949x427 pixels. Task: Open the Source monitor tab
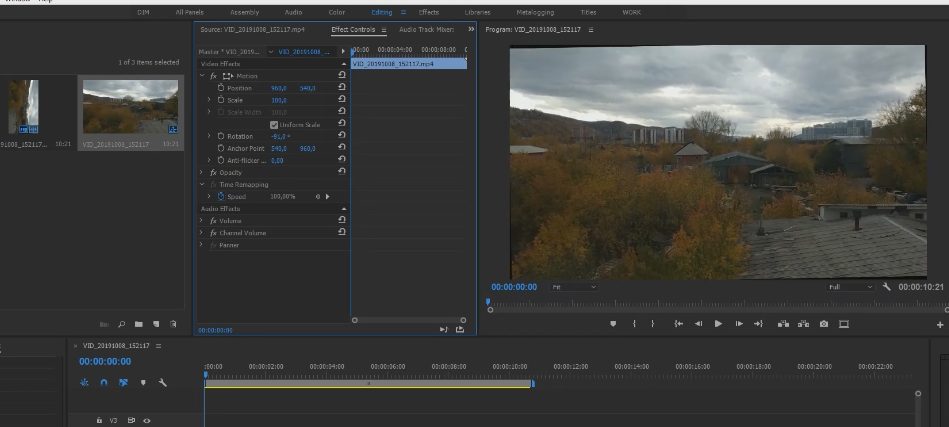tap(252, 29)
